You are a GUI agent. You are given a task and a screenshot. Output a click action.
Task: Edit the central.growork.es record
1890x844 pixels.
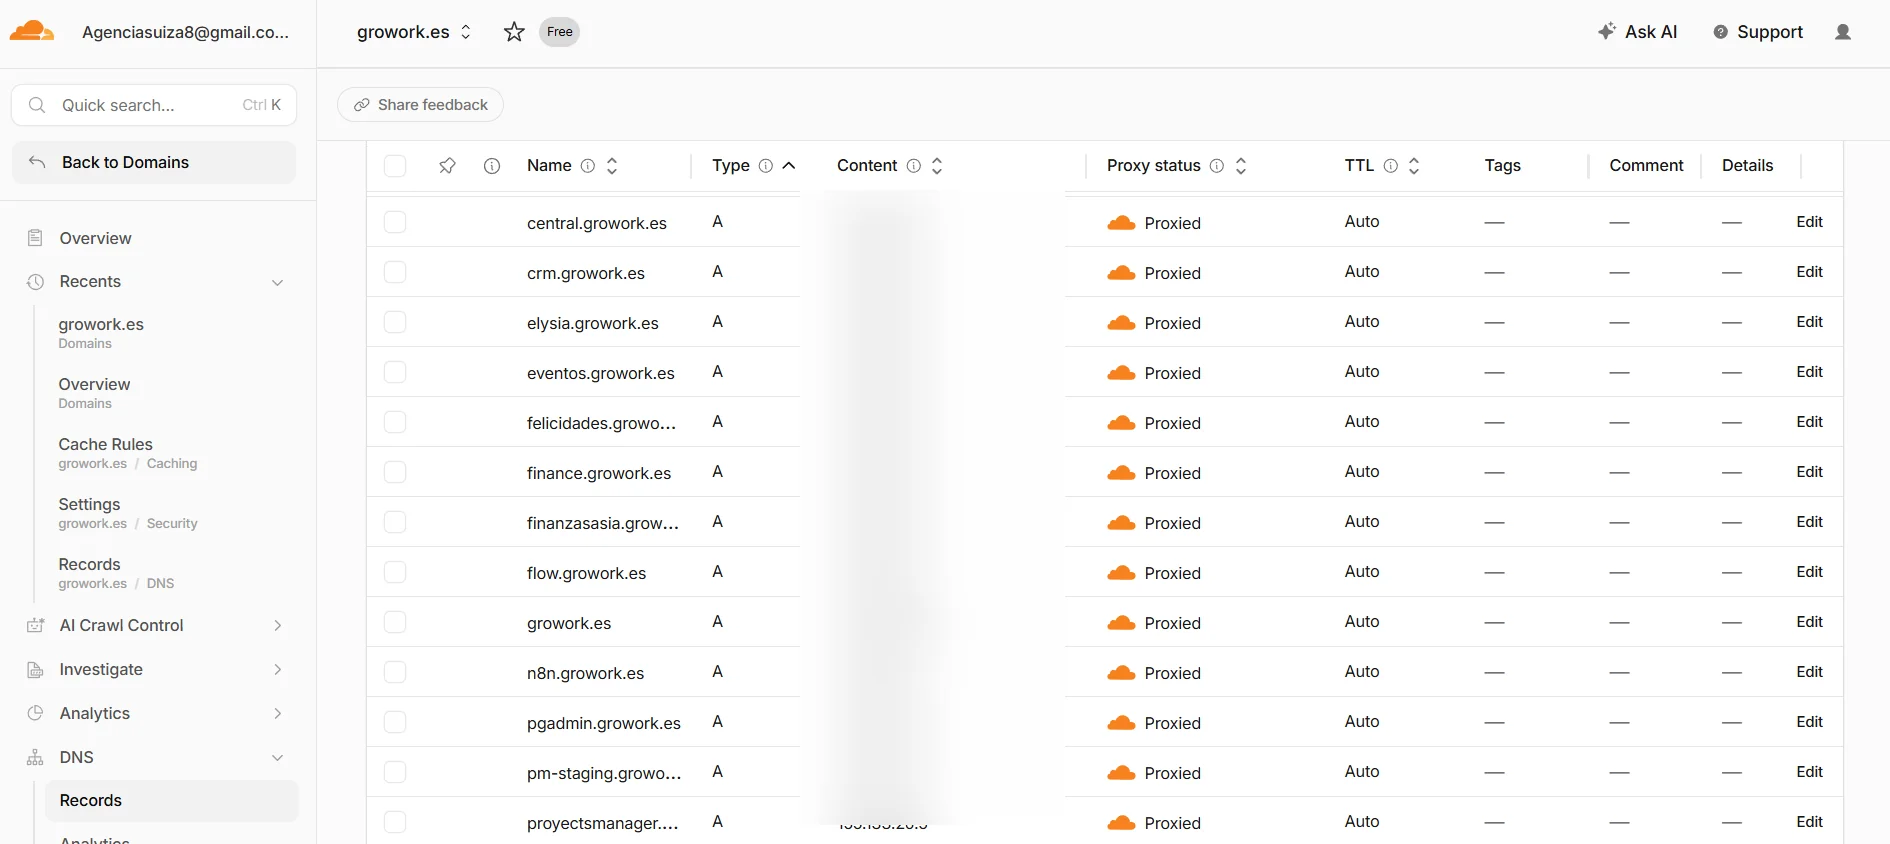click(1809, 222)
